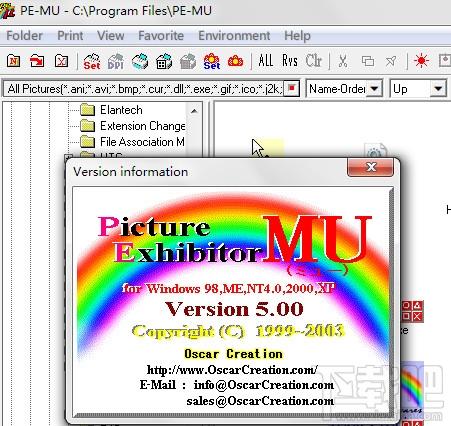Reverse selection with the Rvs button
This screenshot has height=426, width=451.
(x=290, y=61)
